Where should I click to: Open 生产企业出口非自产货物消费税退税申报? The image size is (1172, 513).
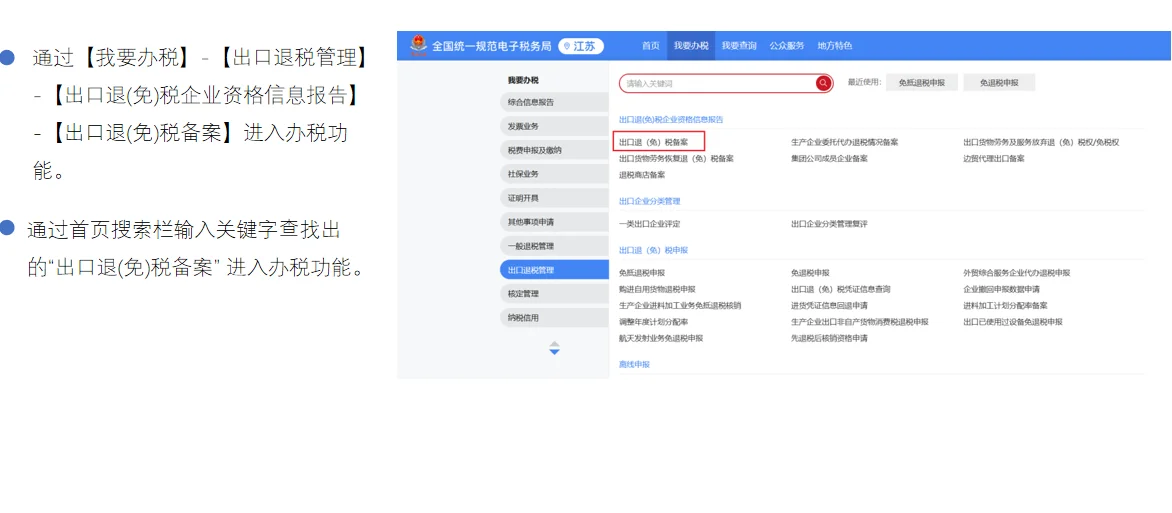pyautogui.click(x=860, y=322)
